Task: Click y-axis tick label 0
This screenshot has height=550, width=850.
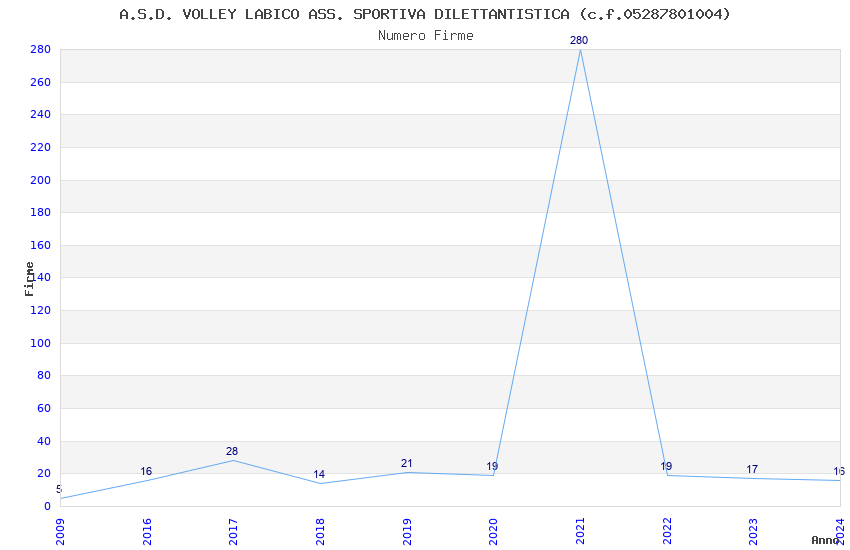Action: pyautogui.click(x=47, y=506)
